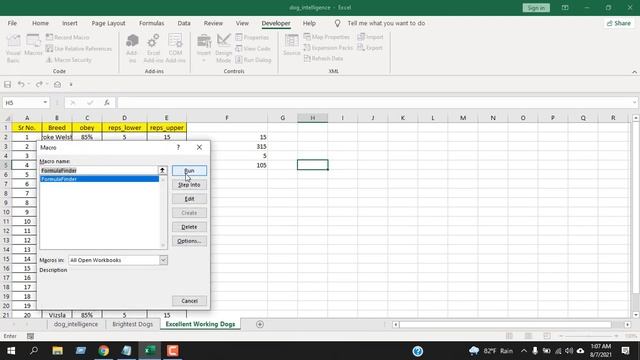The height and width of the screenshot is (360, 640).
Task: Click the Macro dialog help question mark
Action: 178,147
